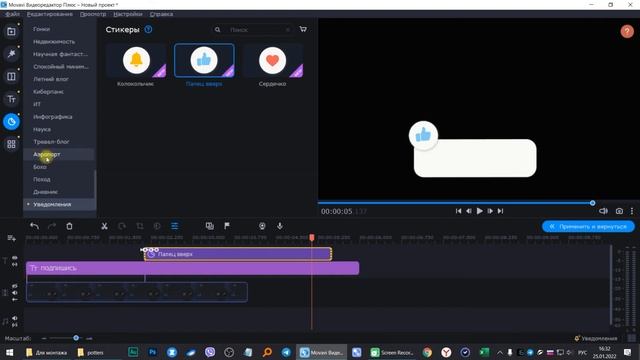This screenshot has height=360, width=640.
Task: Open stickers help question icon
Action: tap(149, 29)
